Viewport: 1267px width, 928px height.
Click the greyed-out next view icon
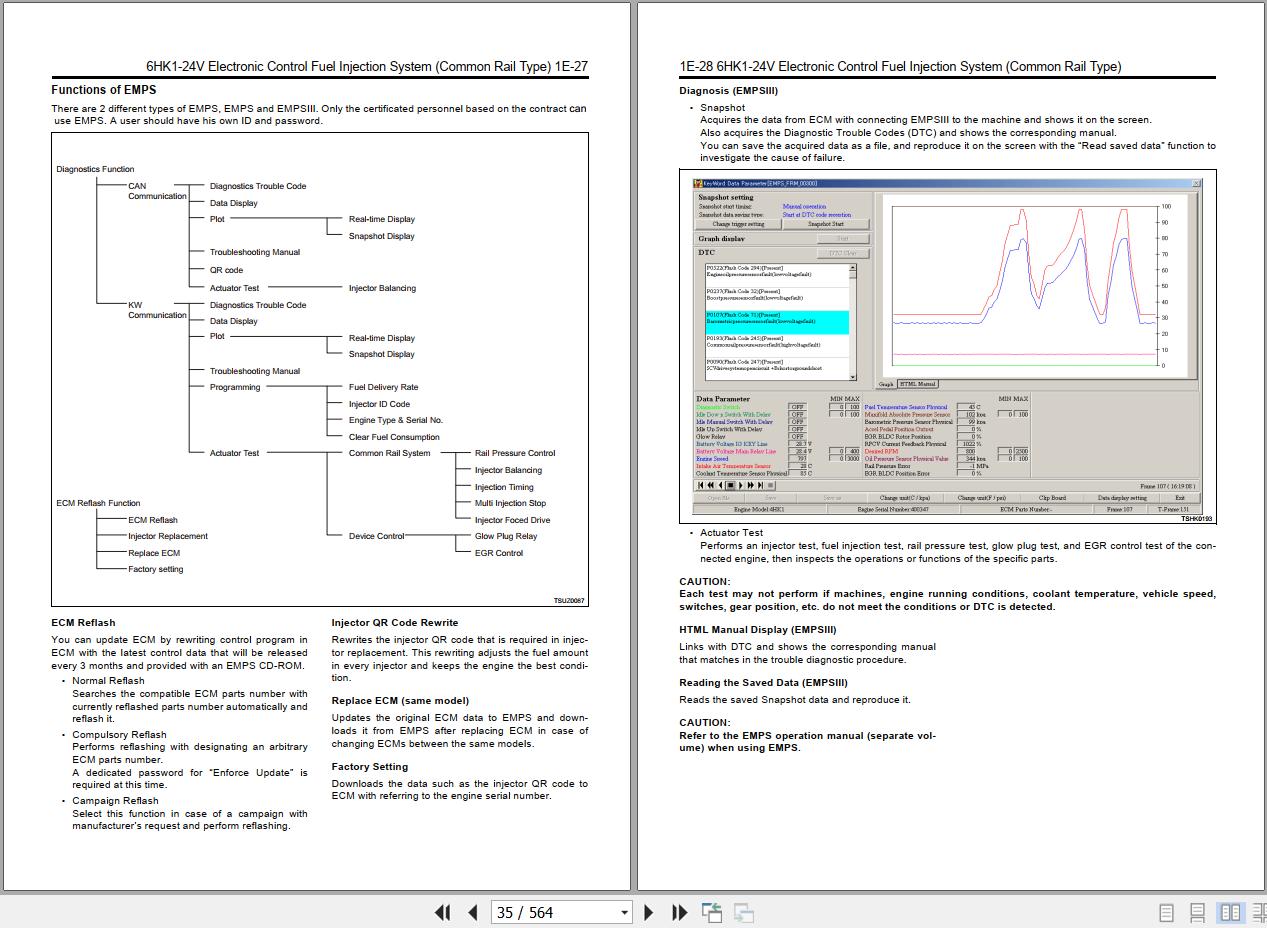(744, 912)
